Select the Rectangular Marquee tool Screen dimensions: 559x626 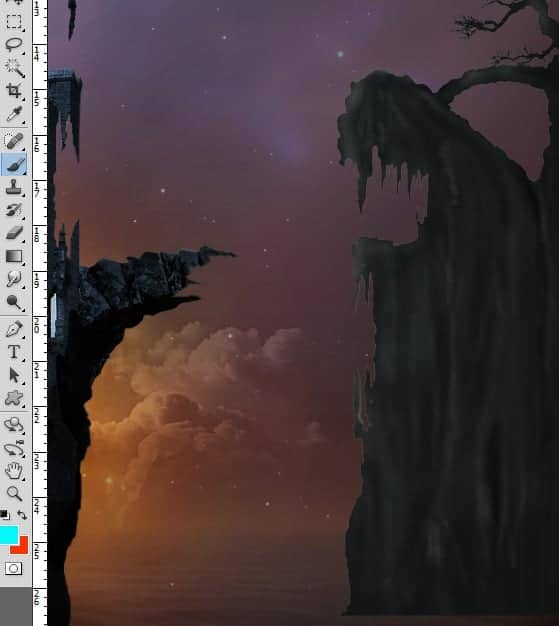point(14,22)
